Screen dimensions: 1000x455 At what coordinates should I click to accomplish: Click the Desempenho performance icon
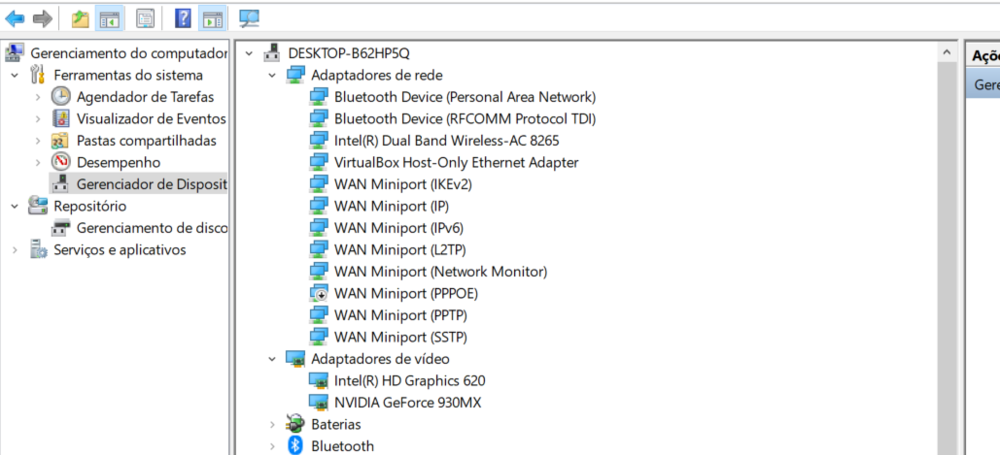tap(61, 162)
